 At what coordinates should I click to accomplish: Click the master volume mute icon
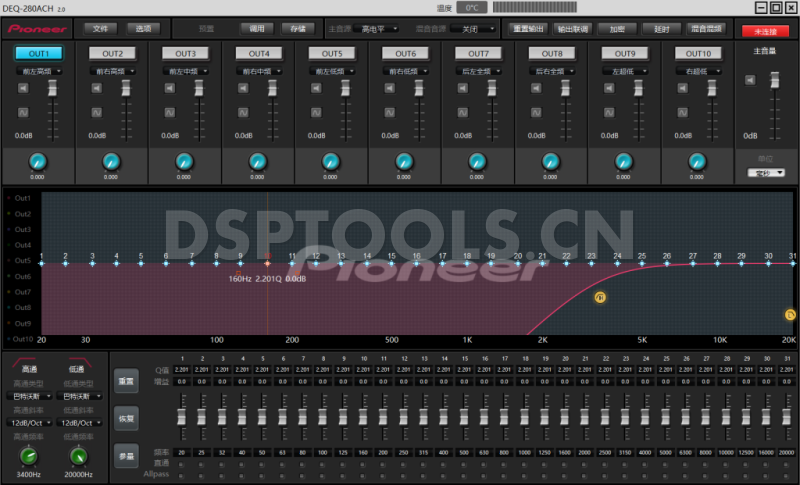(750, 80)
